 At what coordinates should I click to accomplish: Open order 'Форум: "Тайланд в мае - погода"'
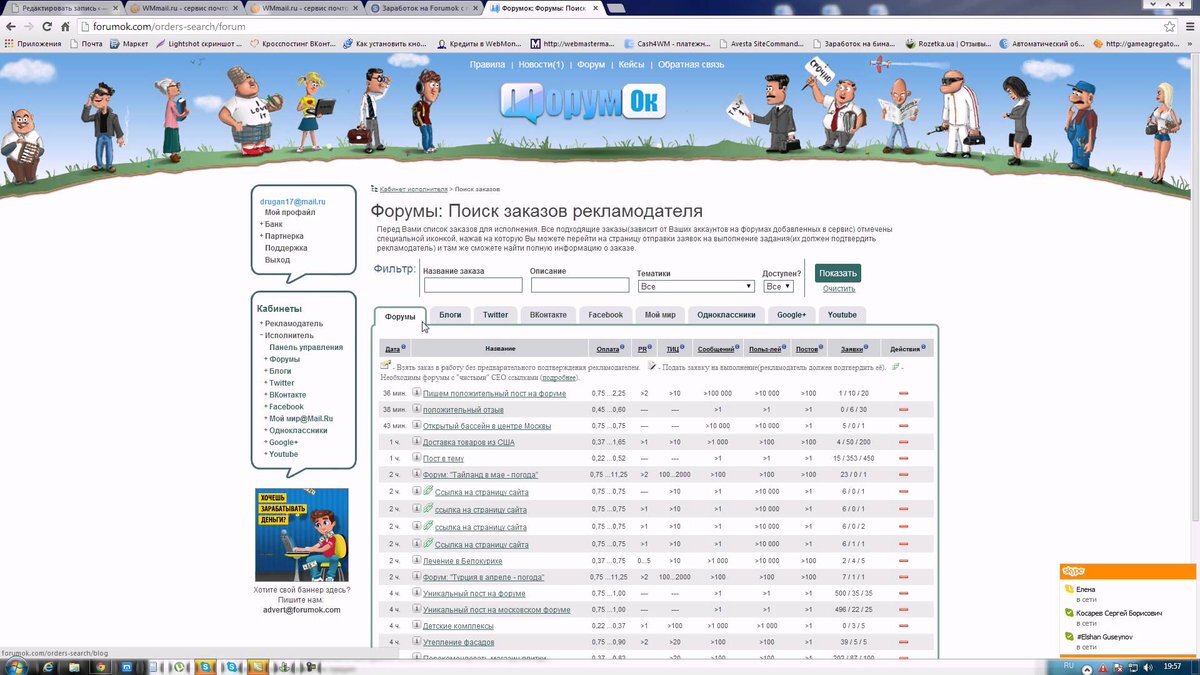click(x=481, y=475)
